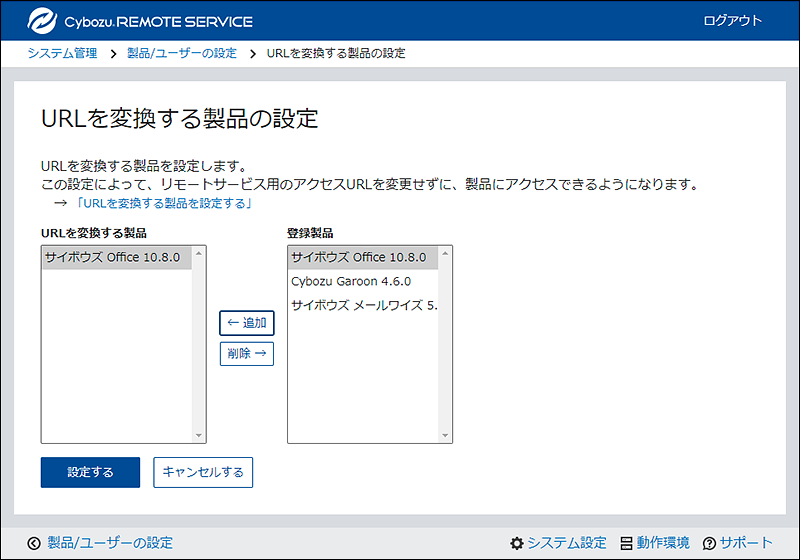Click current breadcrumb URLを変換する製品の設定
This screenshot has height=560, width=800.
click(336, 53)
